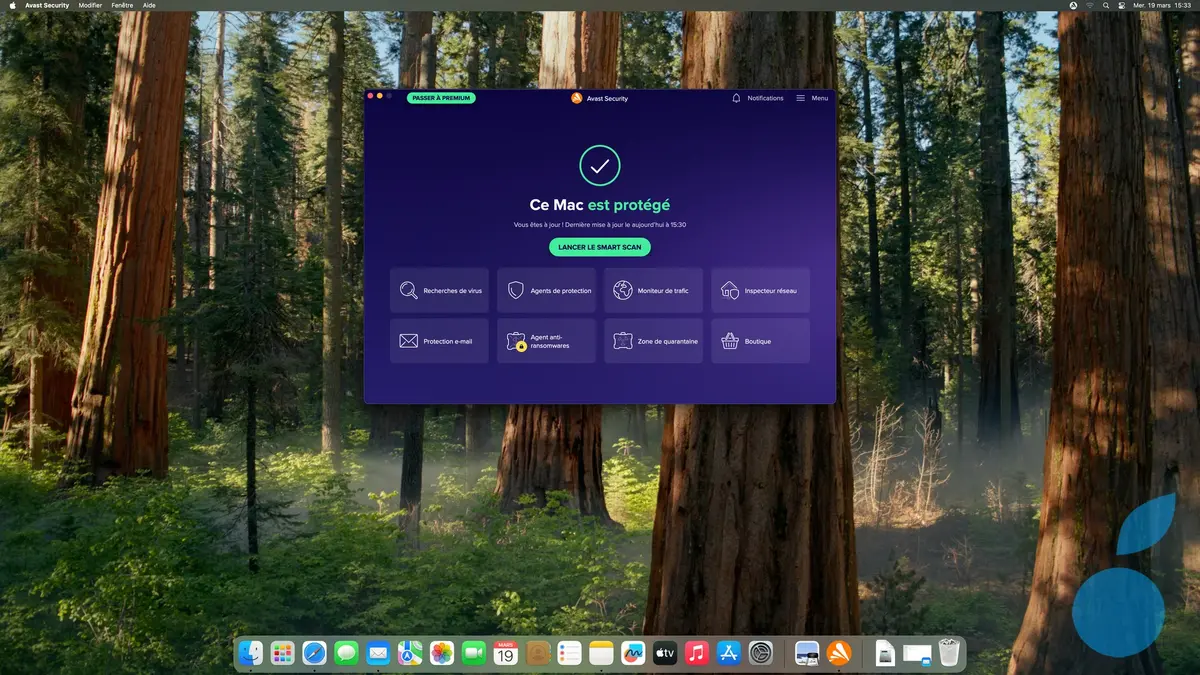This screenshot has height=675, width=1200.
Task: Click the Passer à Premium button
Action: coord(441,98)
